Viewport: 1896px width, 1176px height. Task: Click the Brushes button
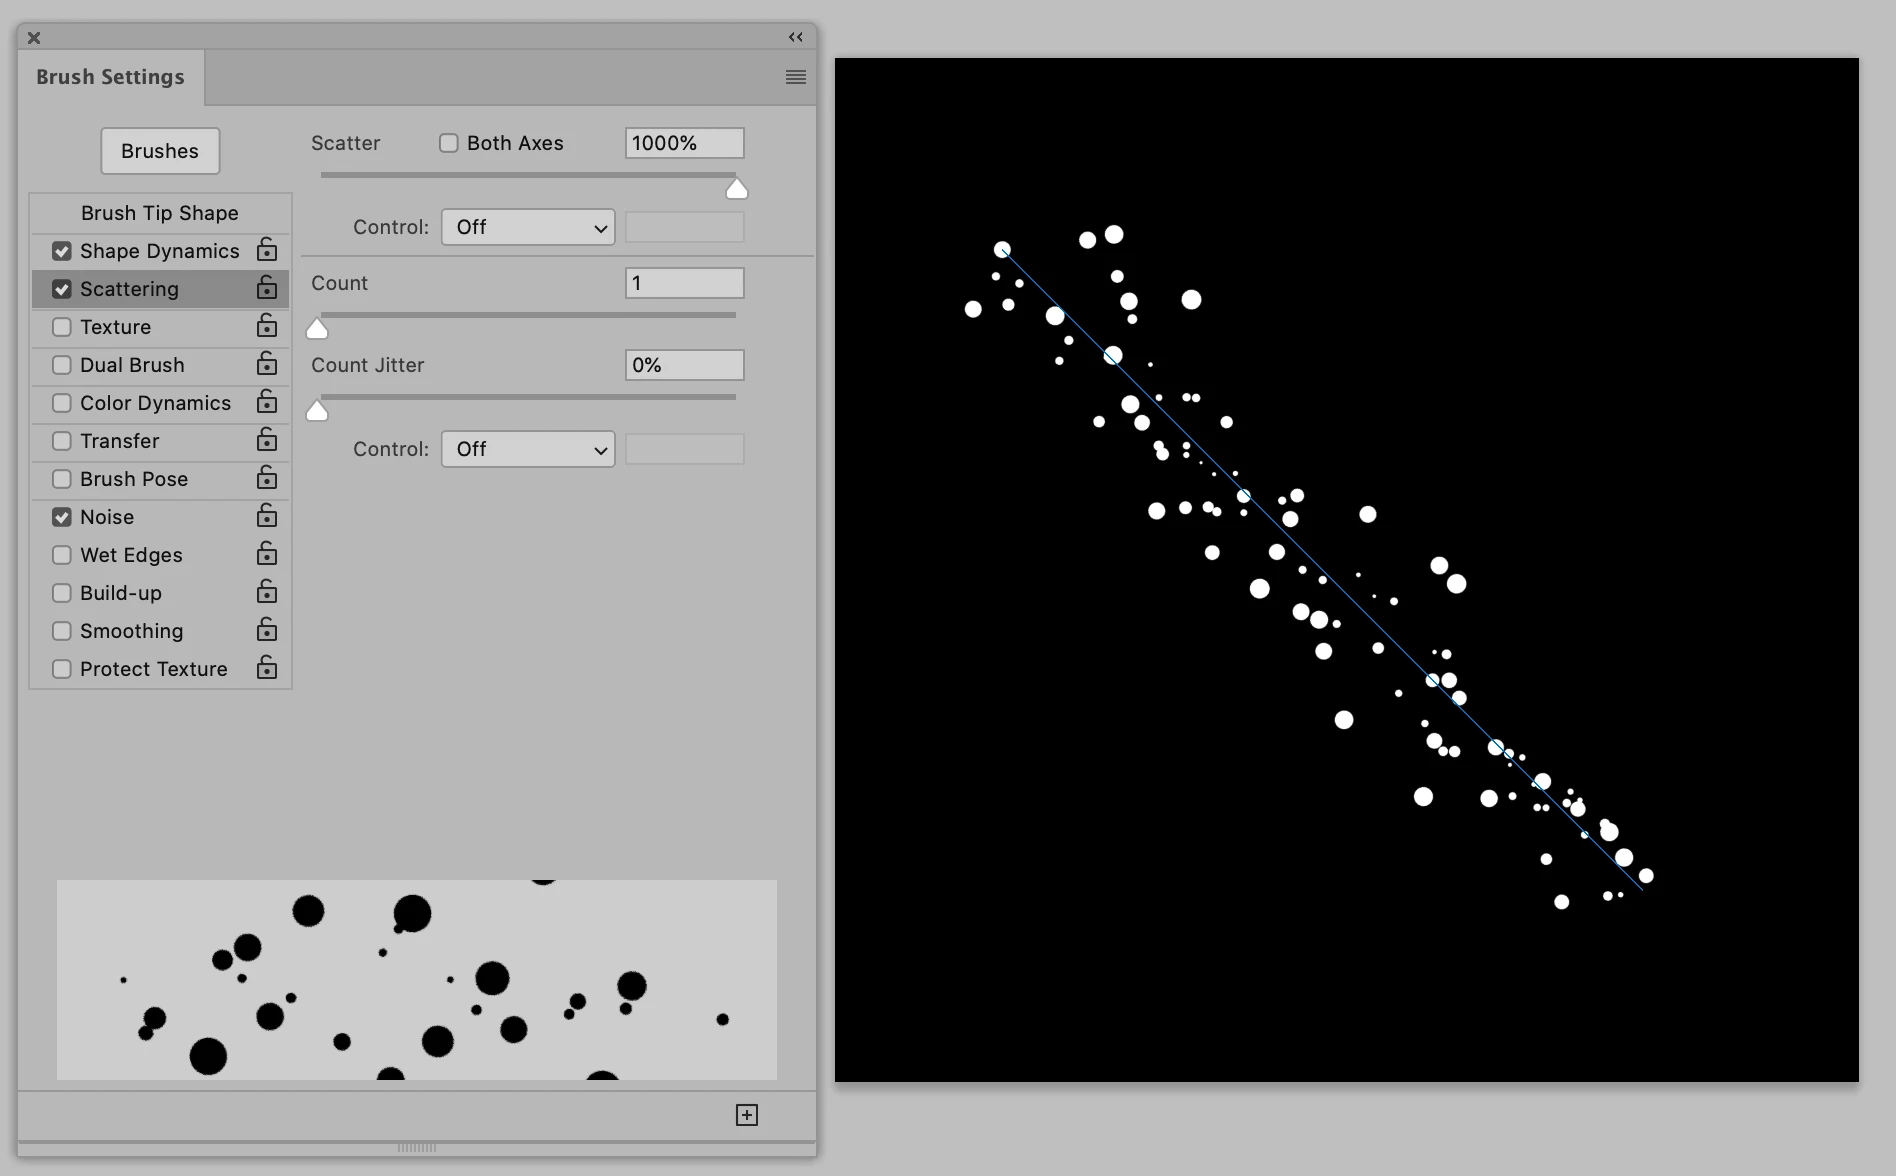[x=160, y=151]
